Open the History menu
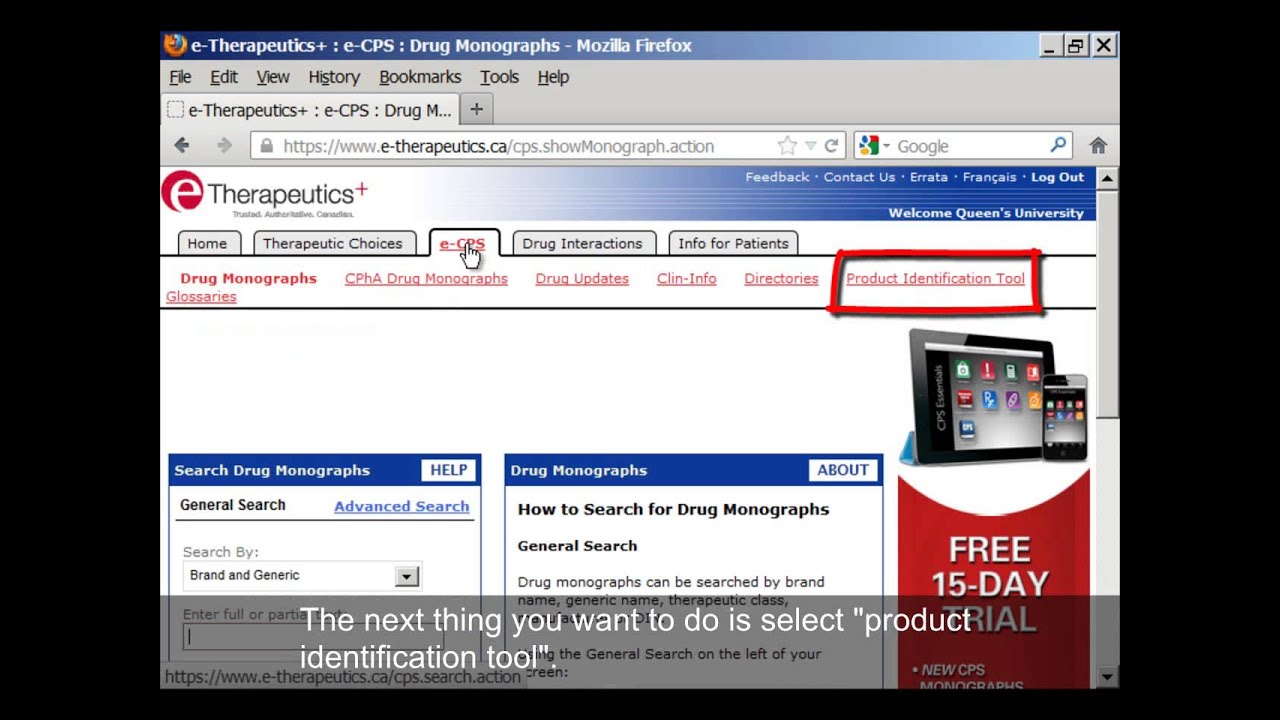Image resolution: width=1280 pixels, height=720 pixels. [x=334, y=77]
